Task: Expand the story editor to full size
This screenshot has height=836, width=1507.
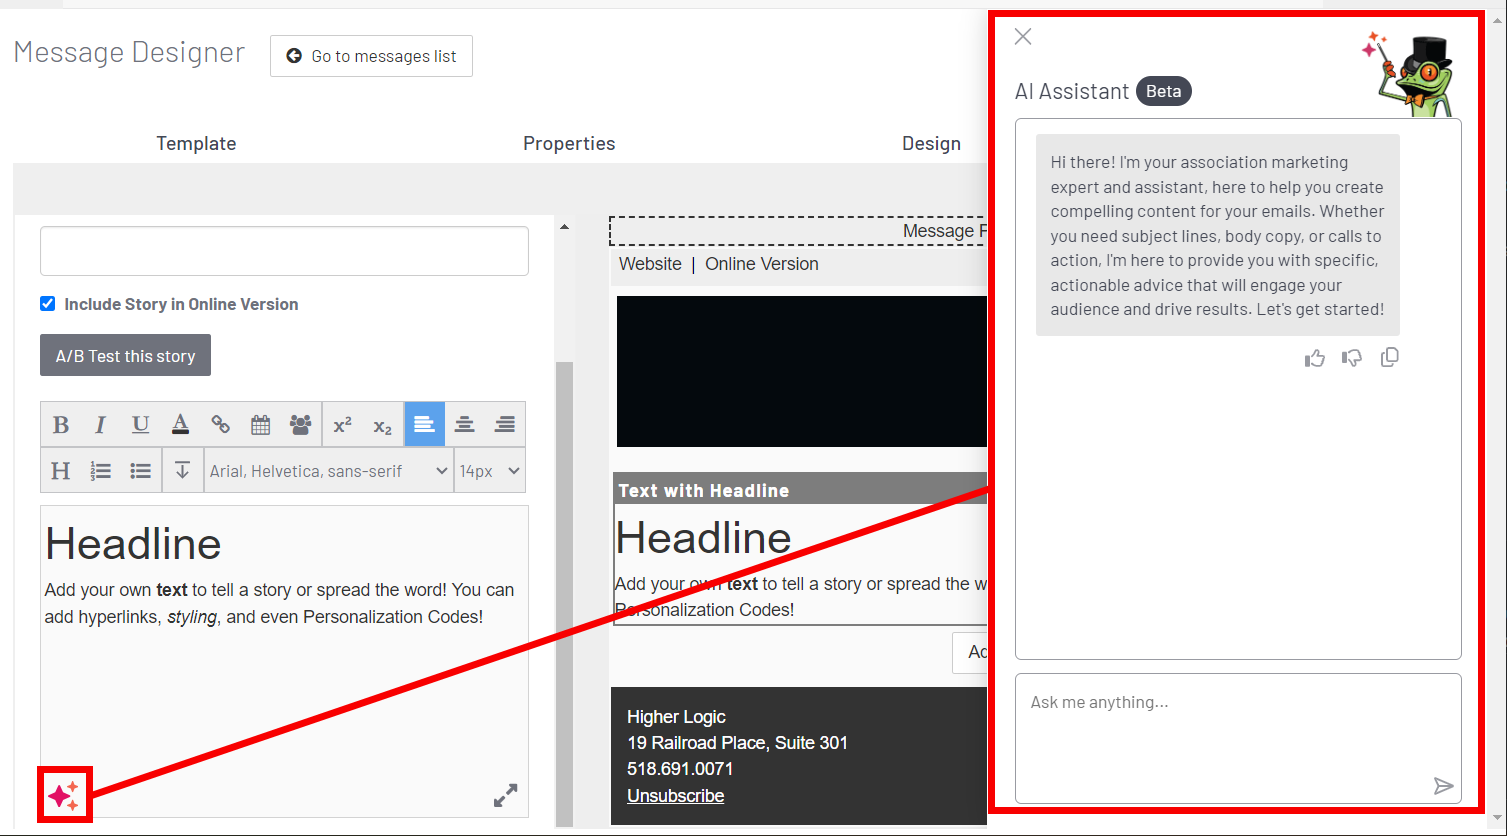Action: coord(505,795)
